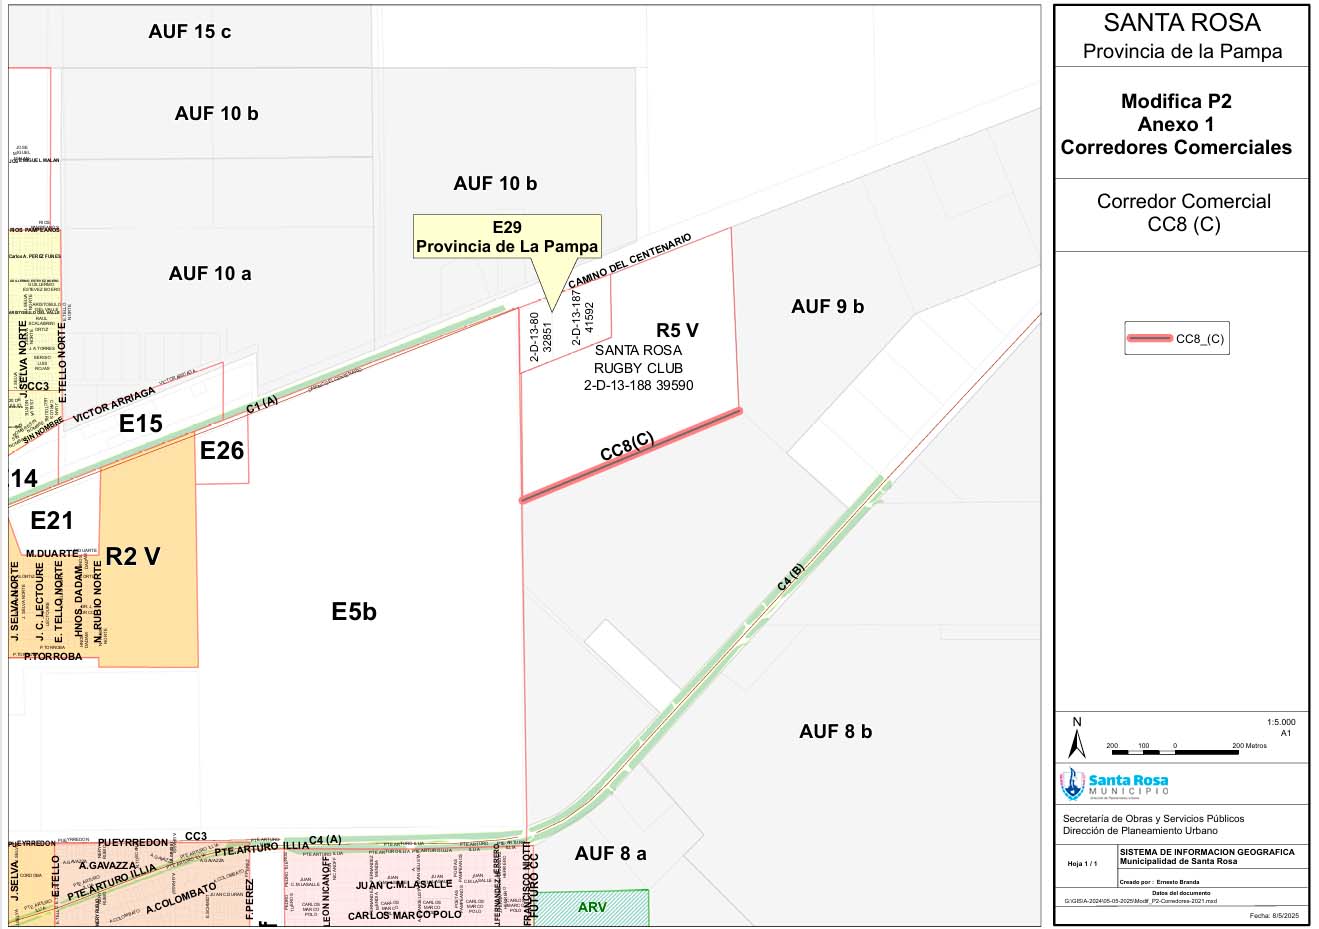The width and height of the screenshot is (1319, 929).
Task: Click the R5 V zone label
Action: click(x=677, y=330)
